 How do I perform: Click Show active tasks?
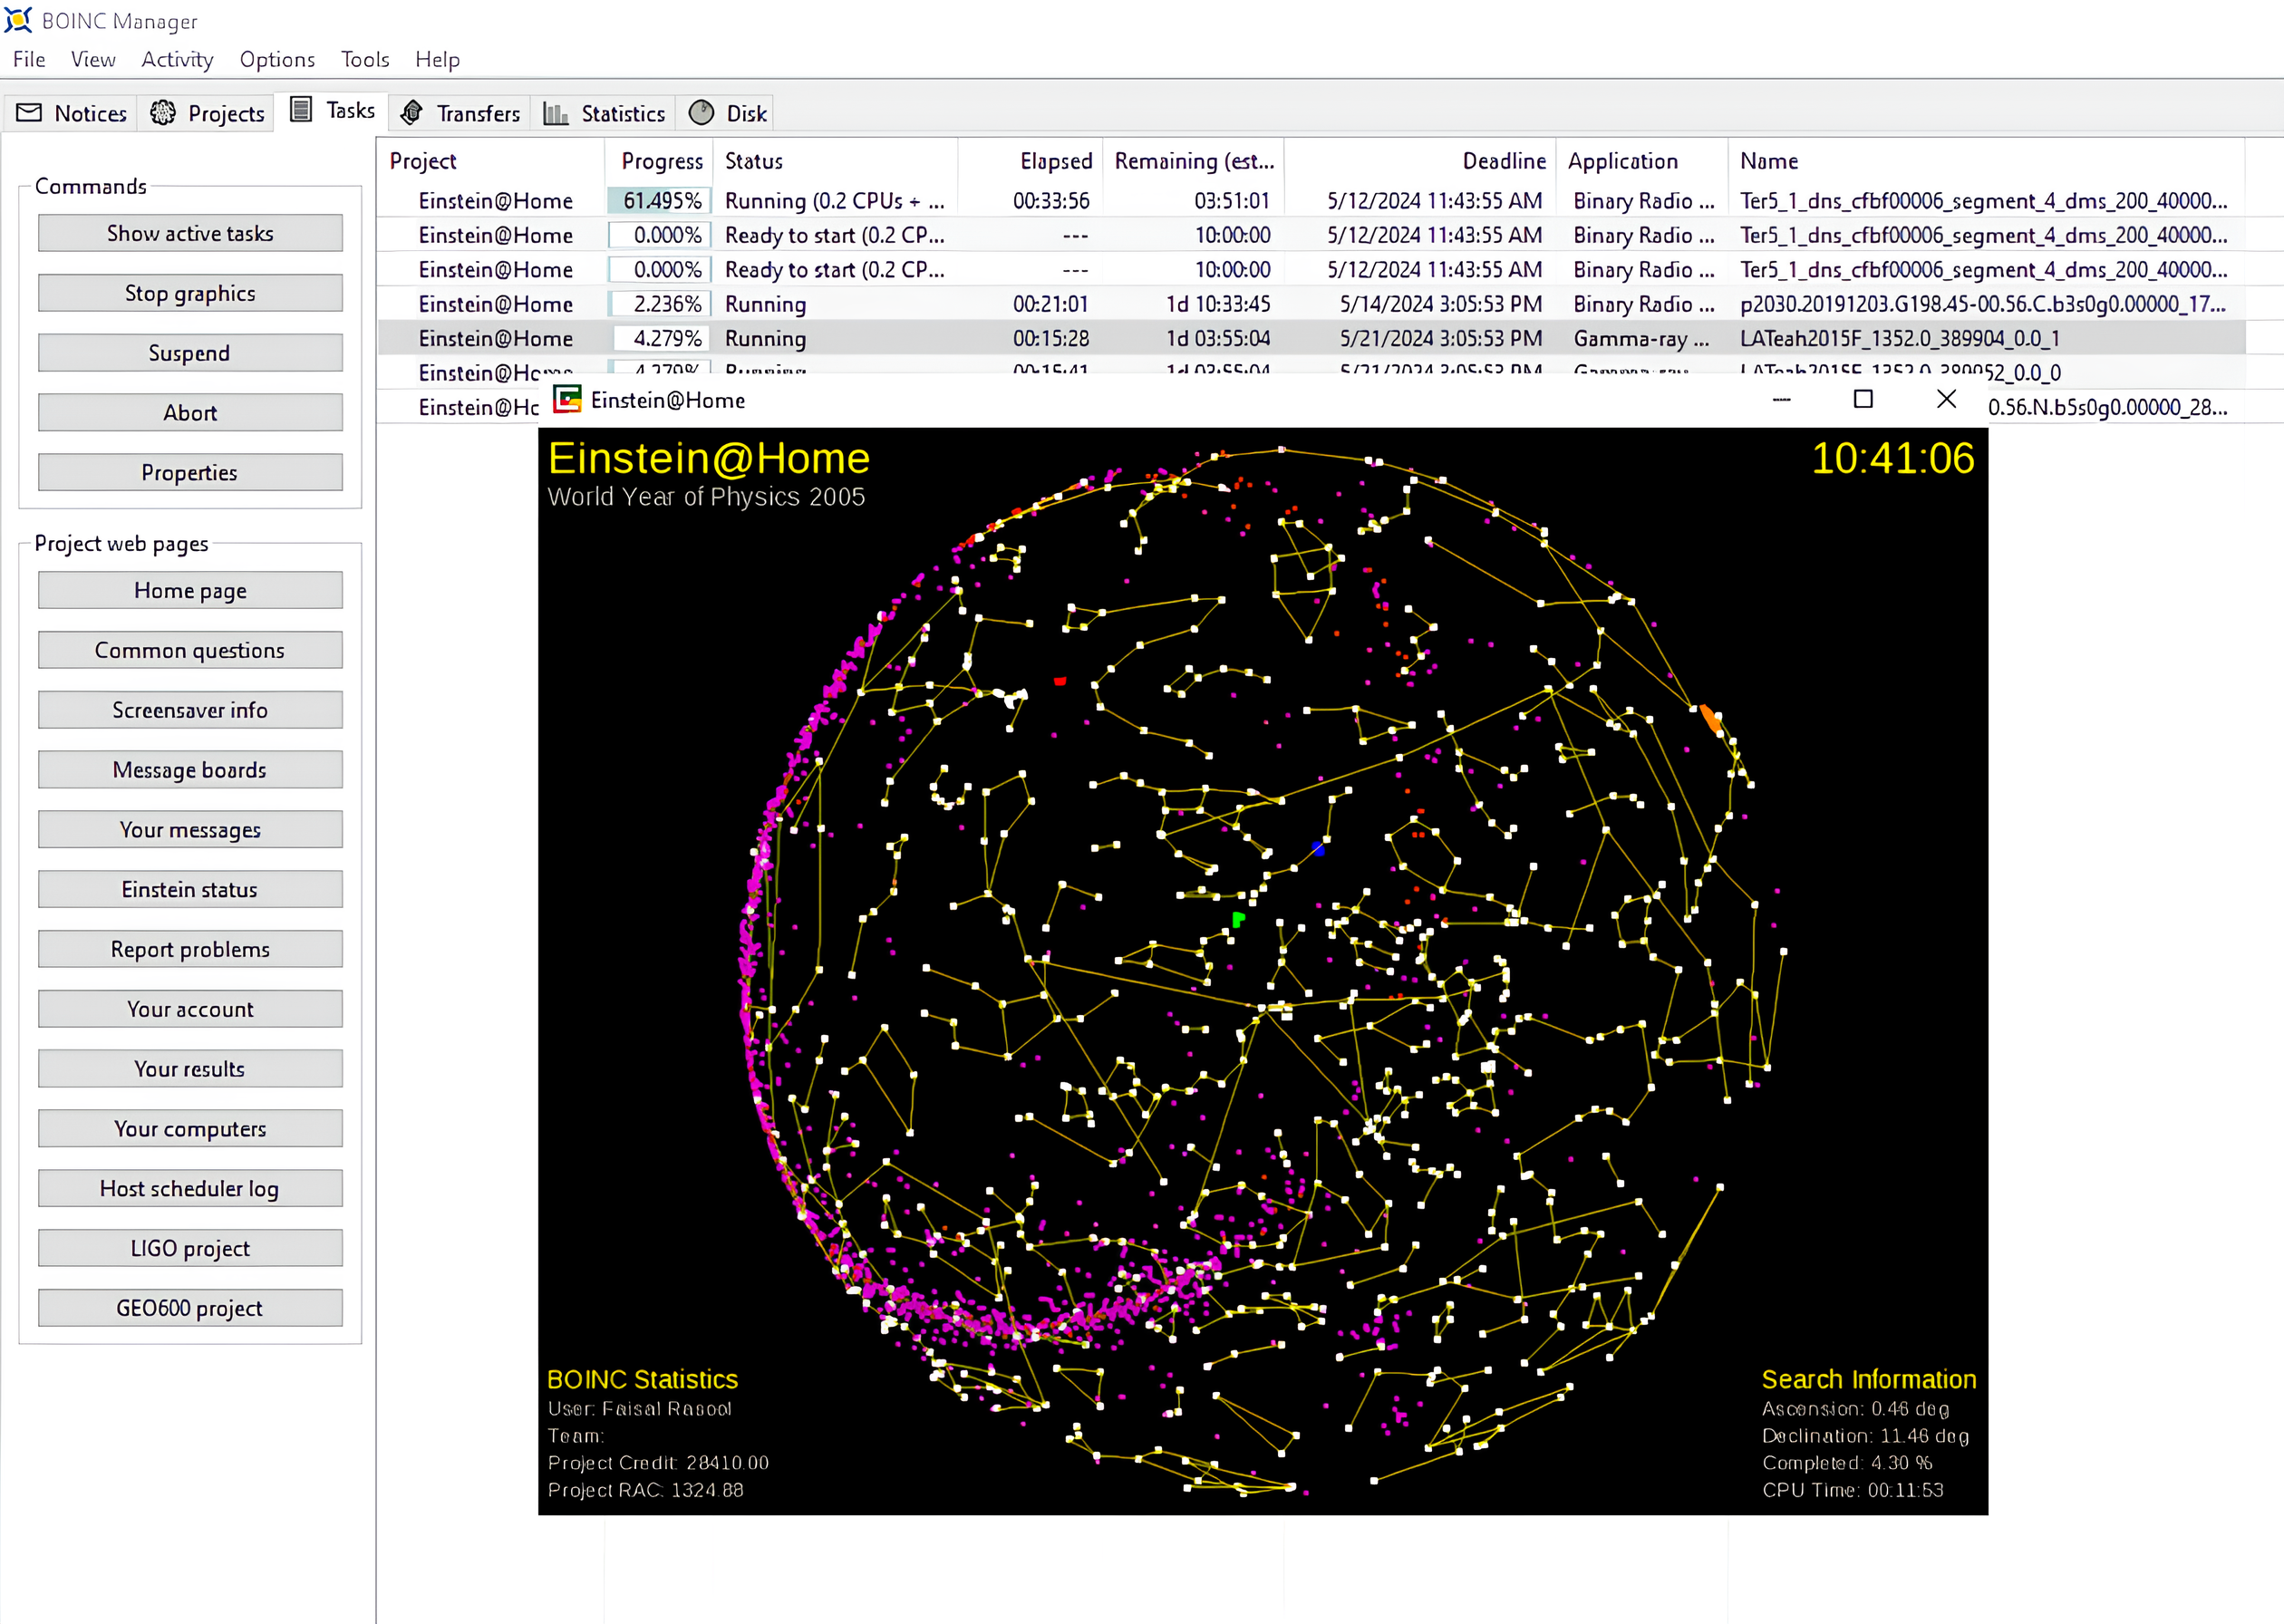coord(190,232)
